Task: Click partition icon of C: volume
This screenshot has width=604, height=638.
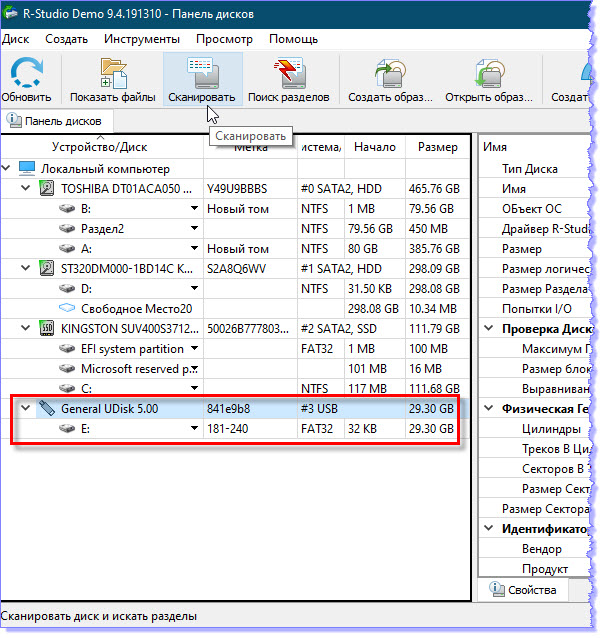Action: click(67, 389)
